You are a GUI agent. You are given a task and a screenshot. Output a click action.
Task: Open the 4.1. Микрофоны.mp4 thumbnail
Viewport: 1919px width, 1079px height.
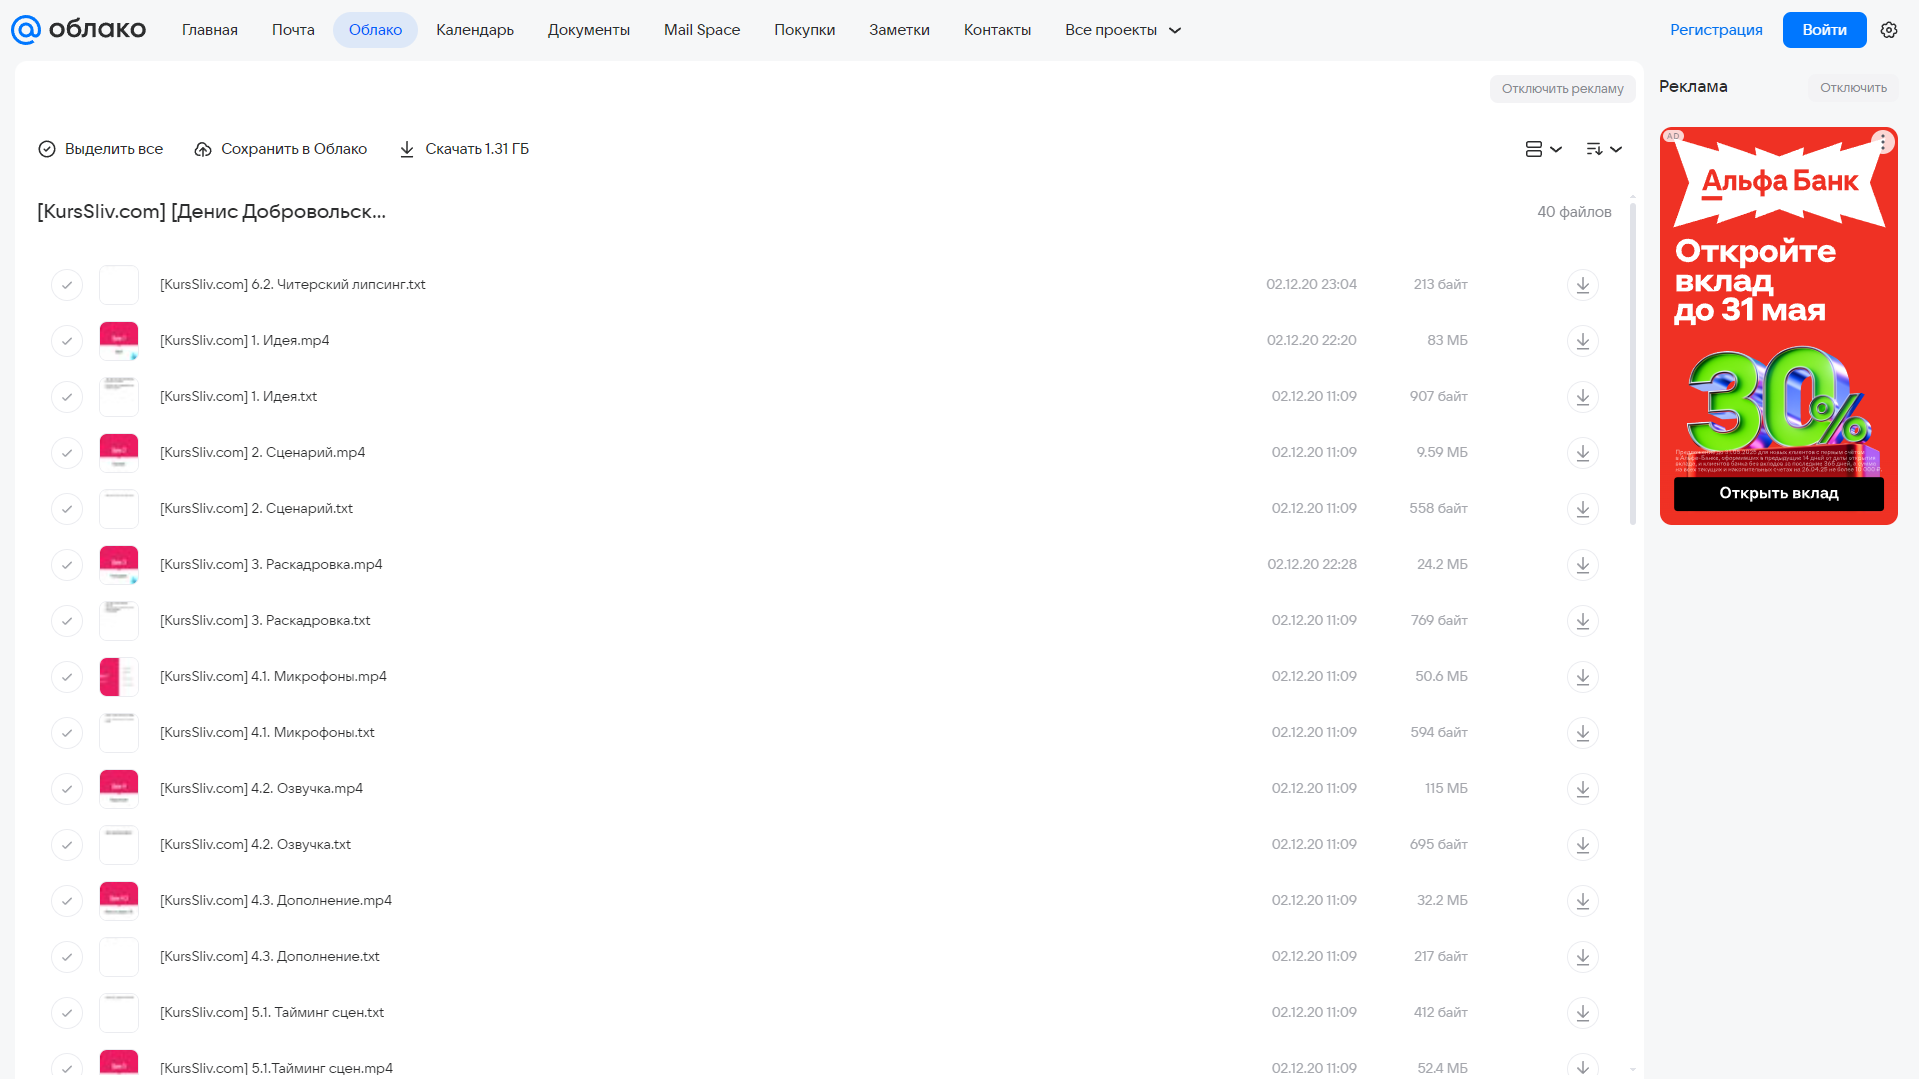click(x=119, y=677)
